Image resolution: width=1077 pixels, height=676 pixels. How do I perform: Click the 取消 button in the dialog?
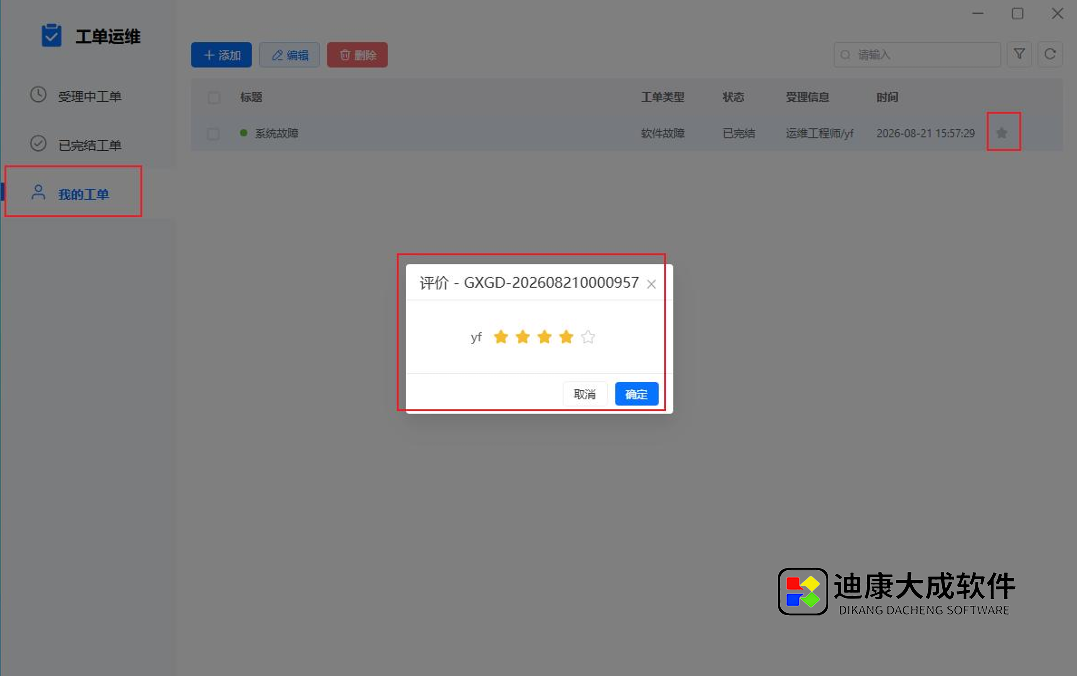point(585,394)
